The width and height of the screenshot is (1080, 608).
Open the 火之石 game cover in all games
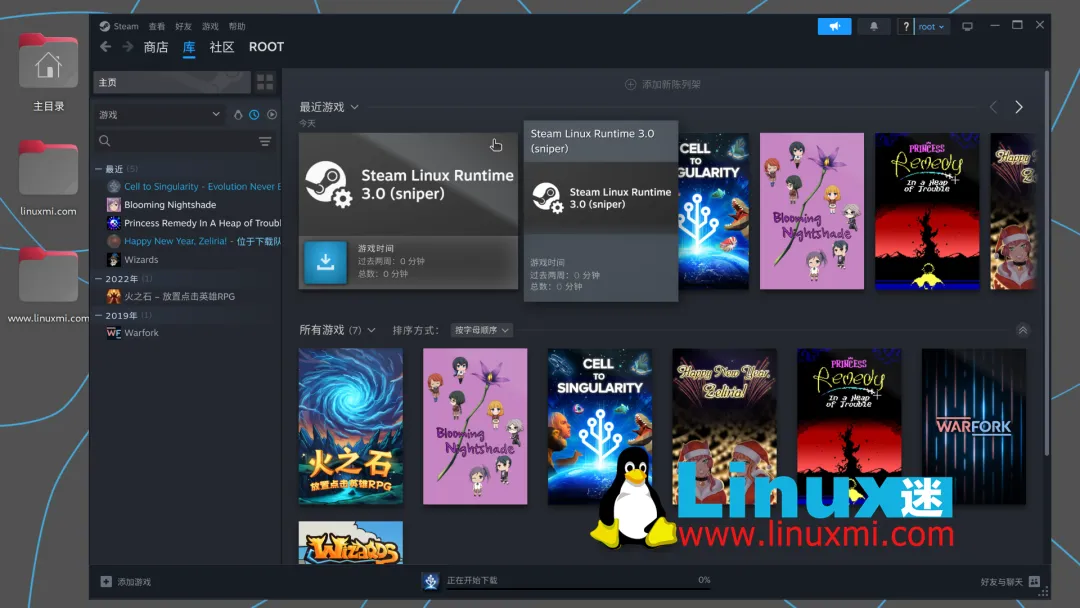351,426
